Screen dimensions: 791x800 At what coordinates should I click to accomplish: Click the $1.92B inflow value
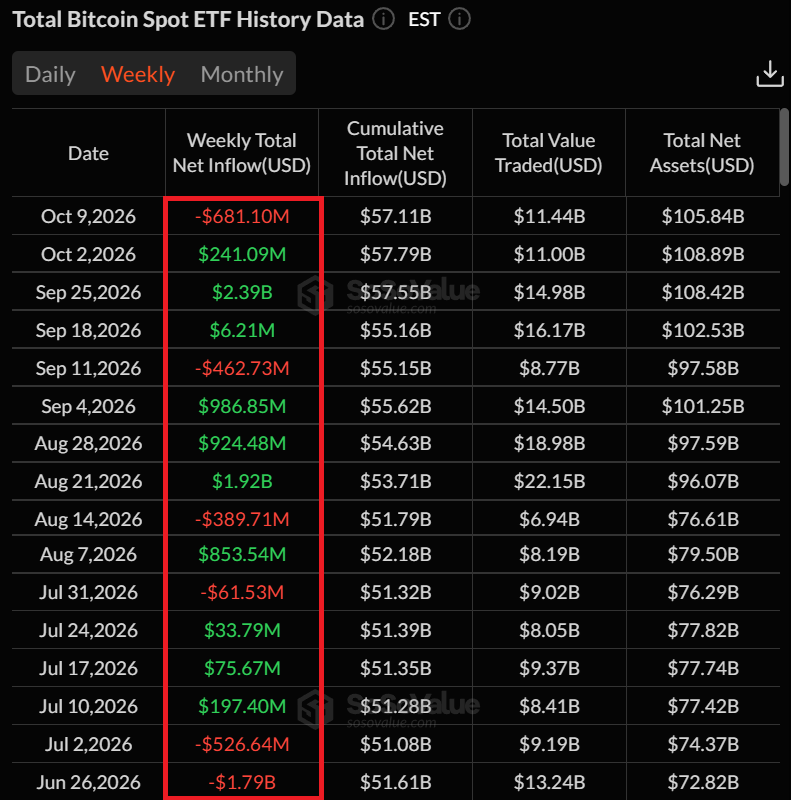pyautogui.click(x=242, y=481)
